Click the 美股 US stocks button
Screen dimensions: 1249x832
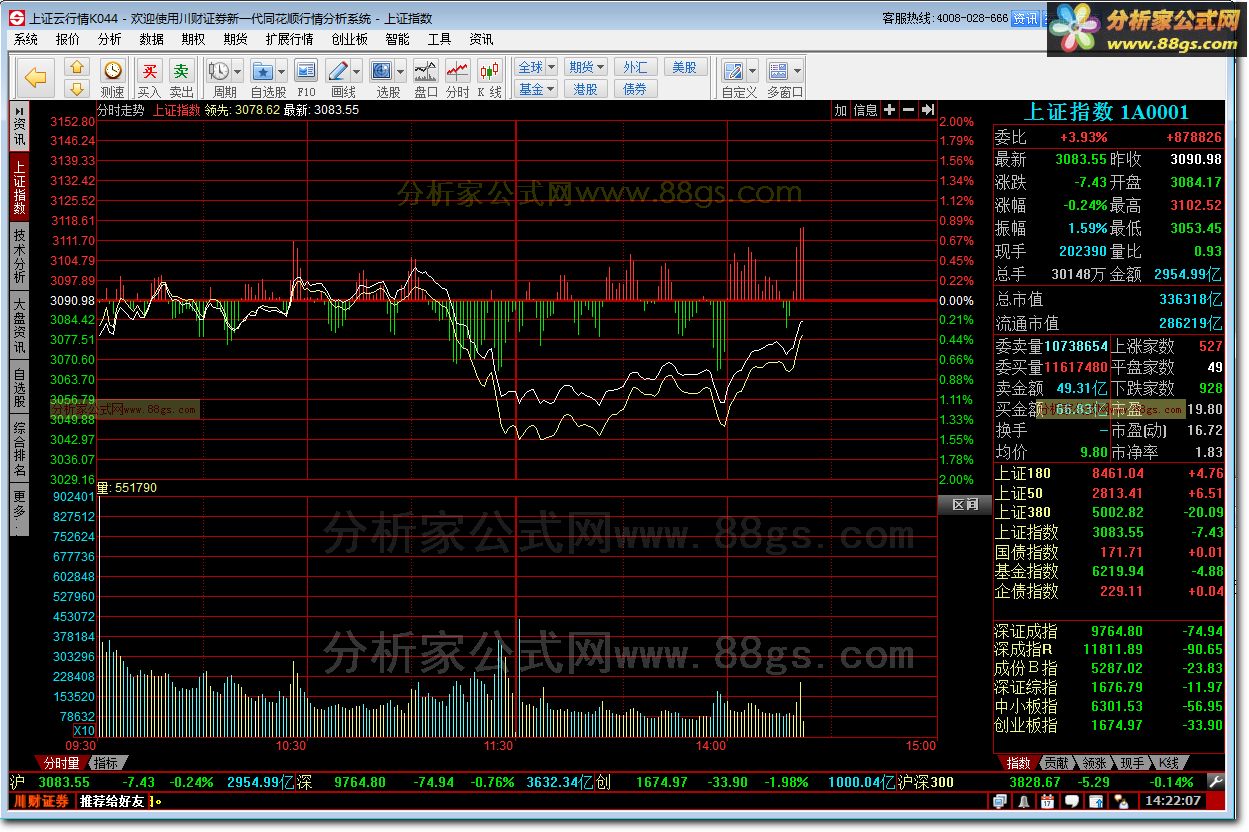click(x=686, y=67)
